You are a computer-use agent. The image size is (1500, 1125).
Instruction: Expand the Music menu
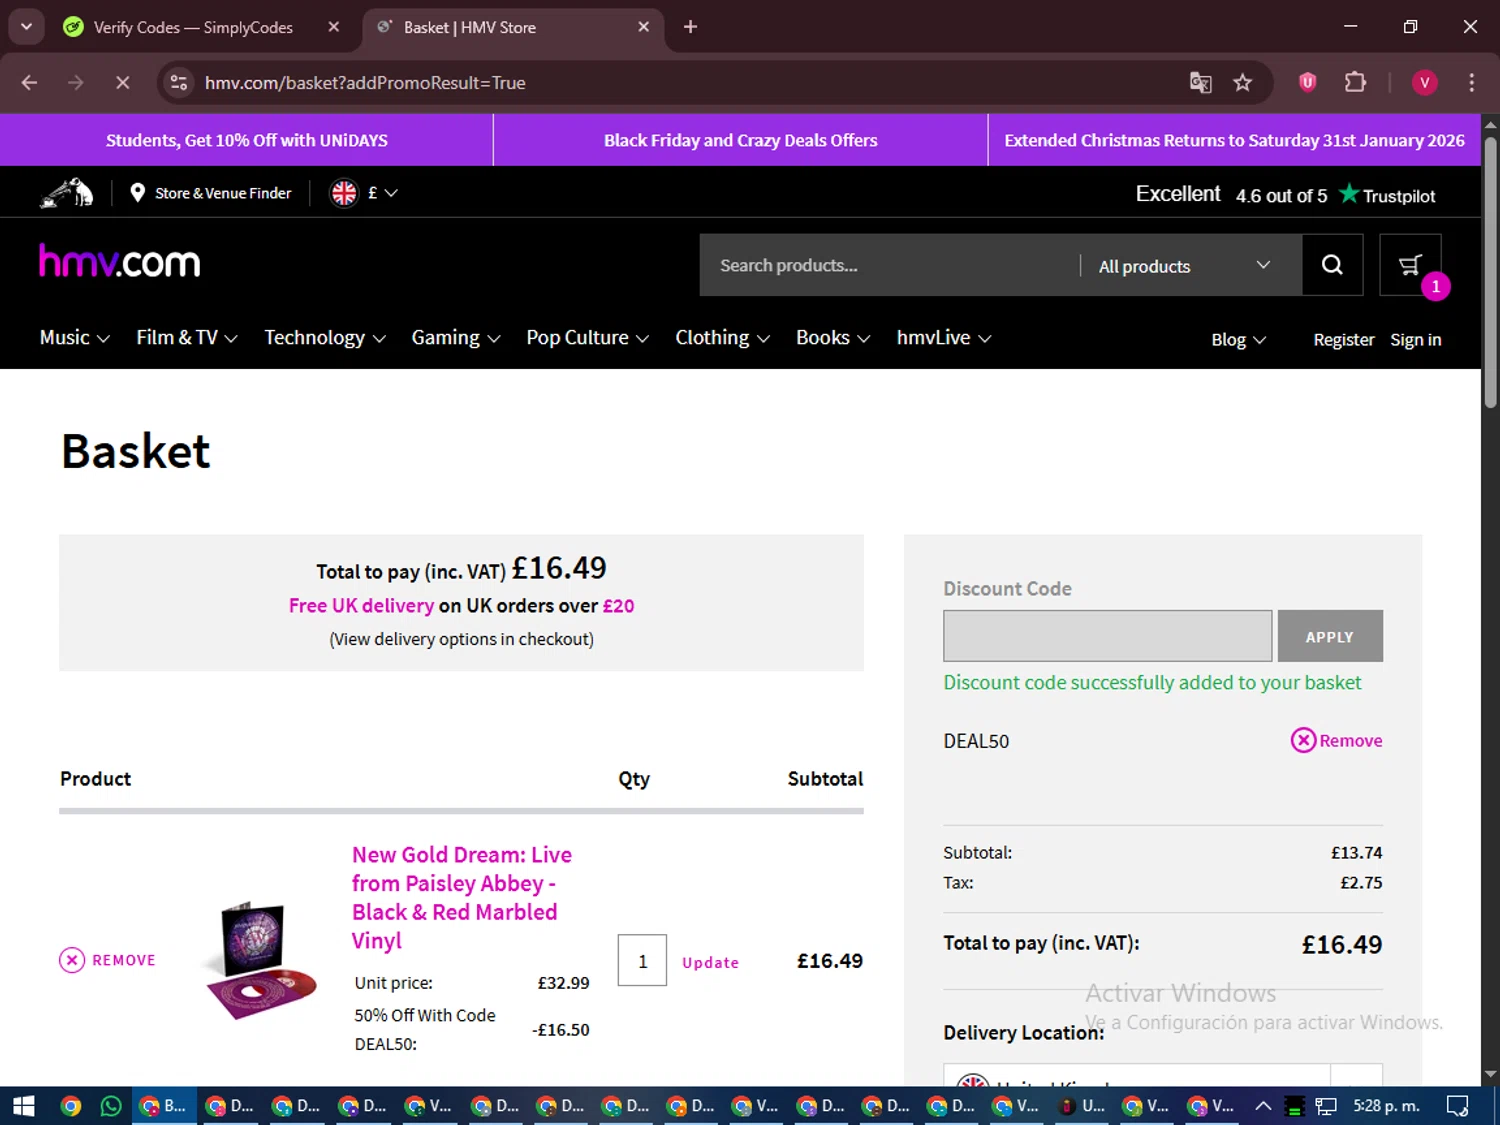pyautogui.click(x=75, y=338)
